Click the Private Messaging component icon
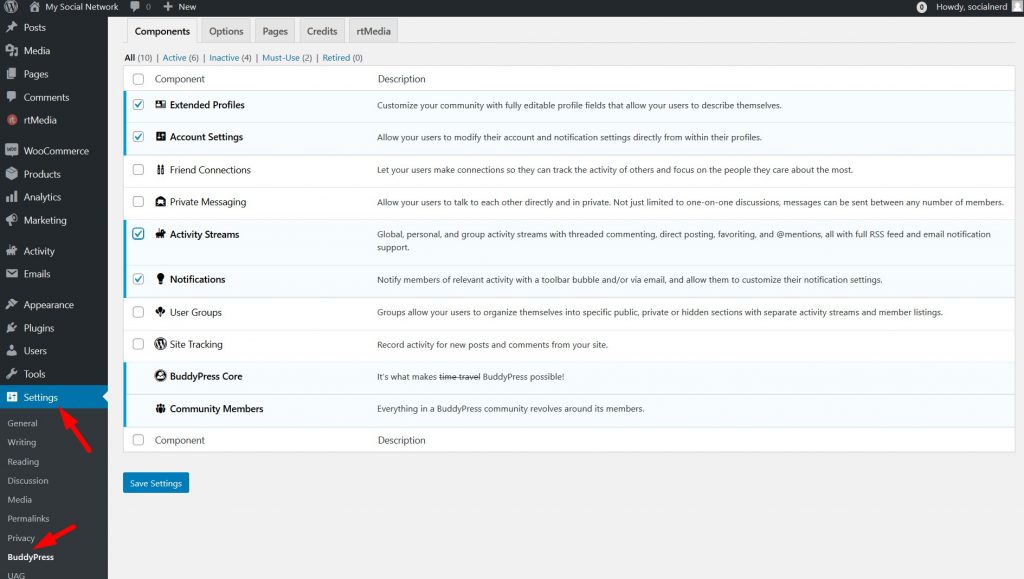 (x=161, y=202)
